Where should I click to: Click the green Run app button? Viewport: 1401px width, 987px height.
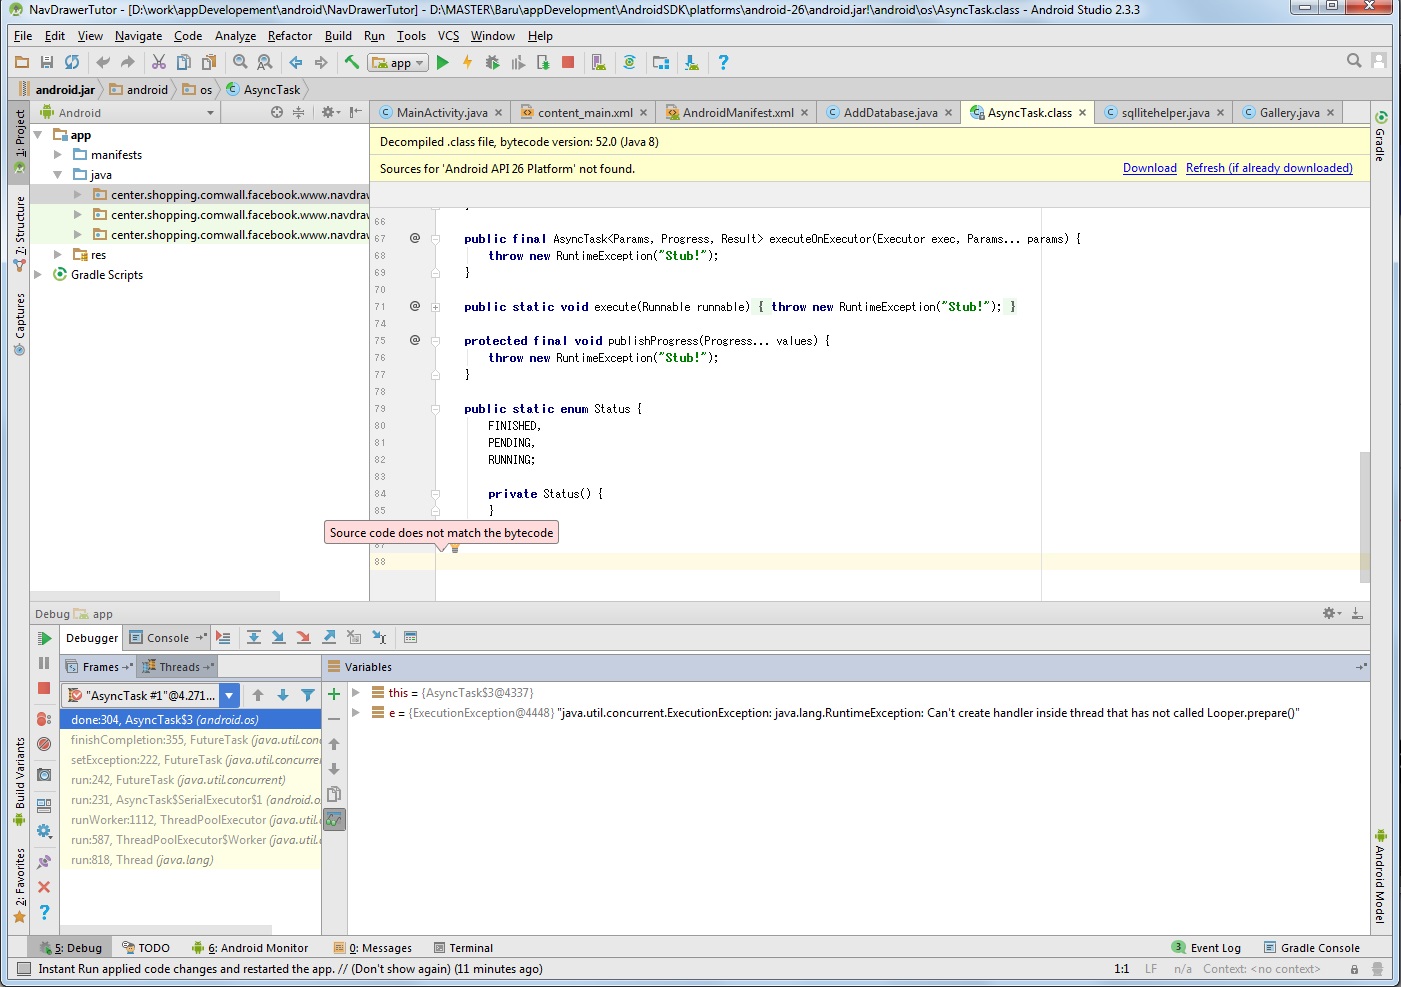pyautogui.click(x=442, y=62)
